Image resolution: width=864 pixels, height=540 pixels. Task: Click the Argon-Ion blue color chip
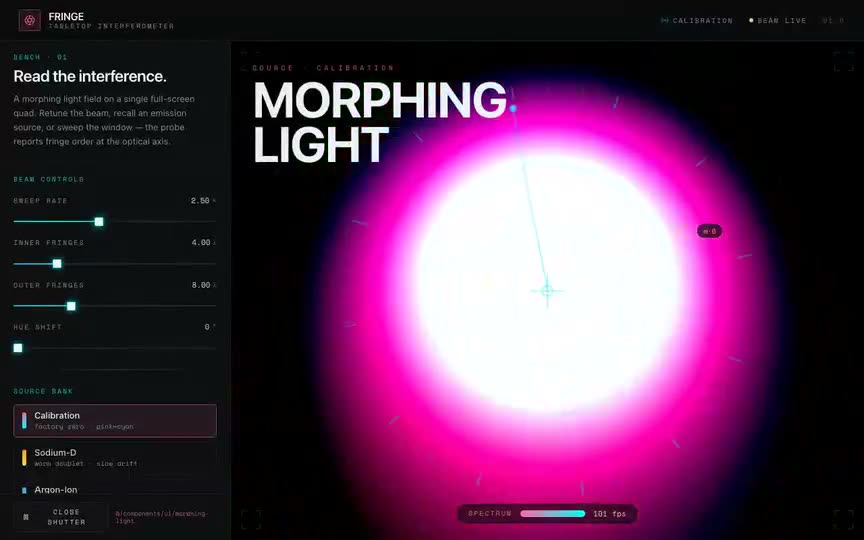pyautogui.click(x=24, y=490)
